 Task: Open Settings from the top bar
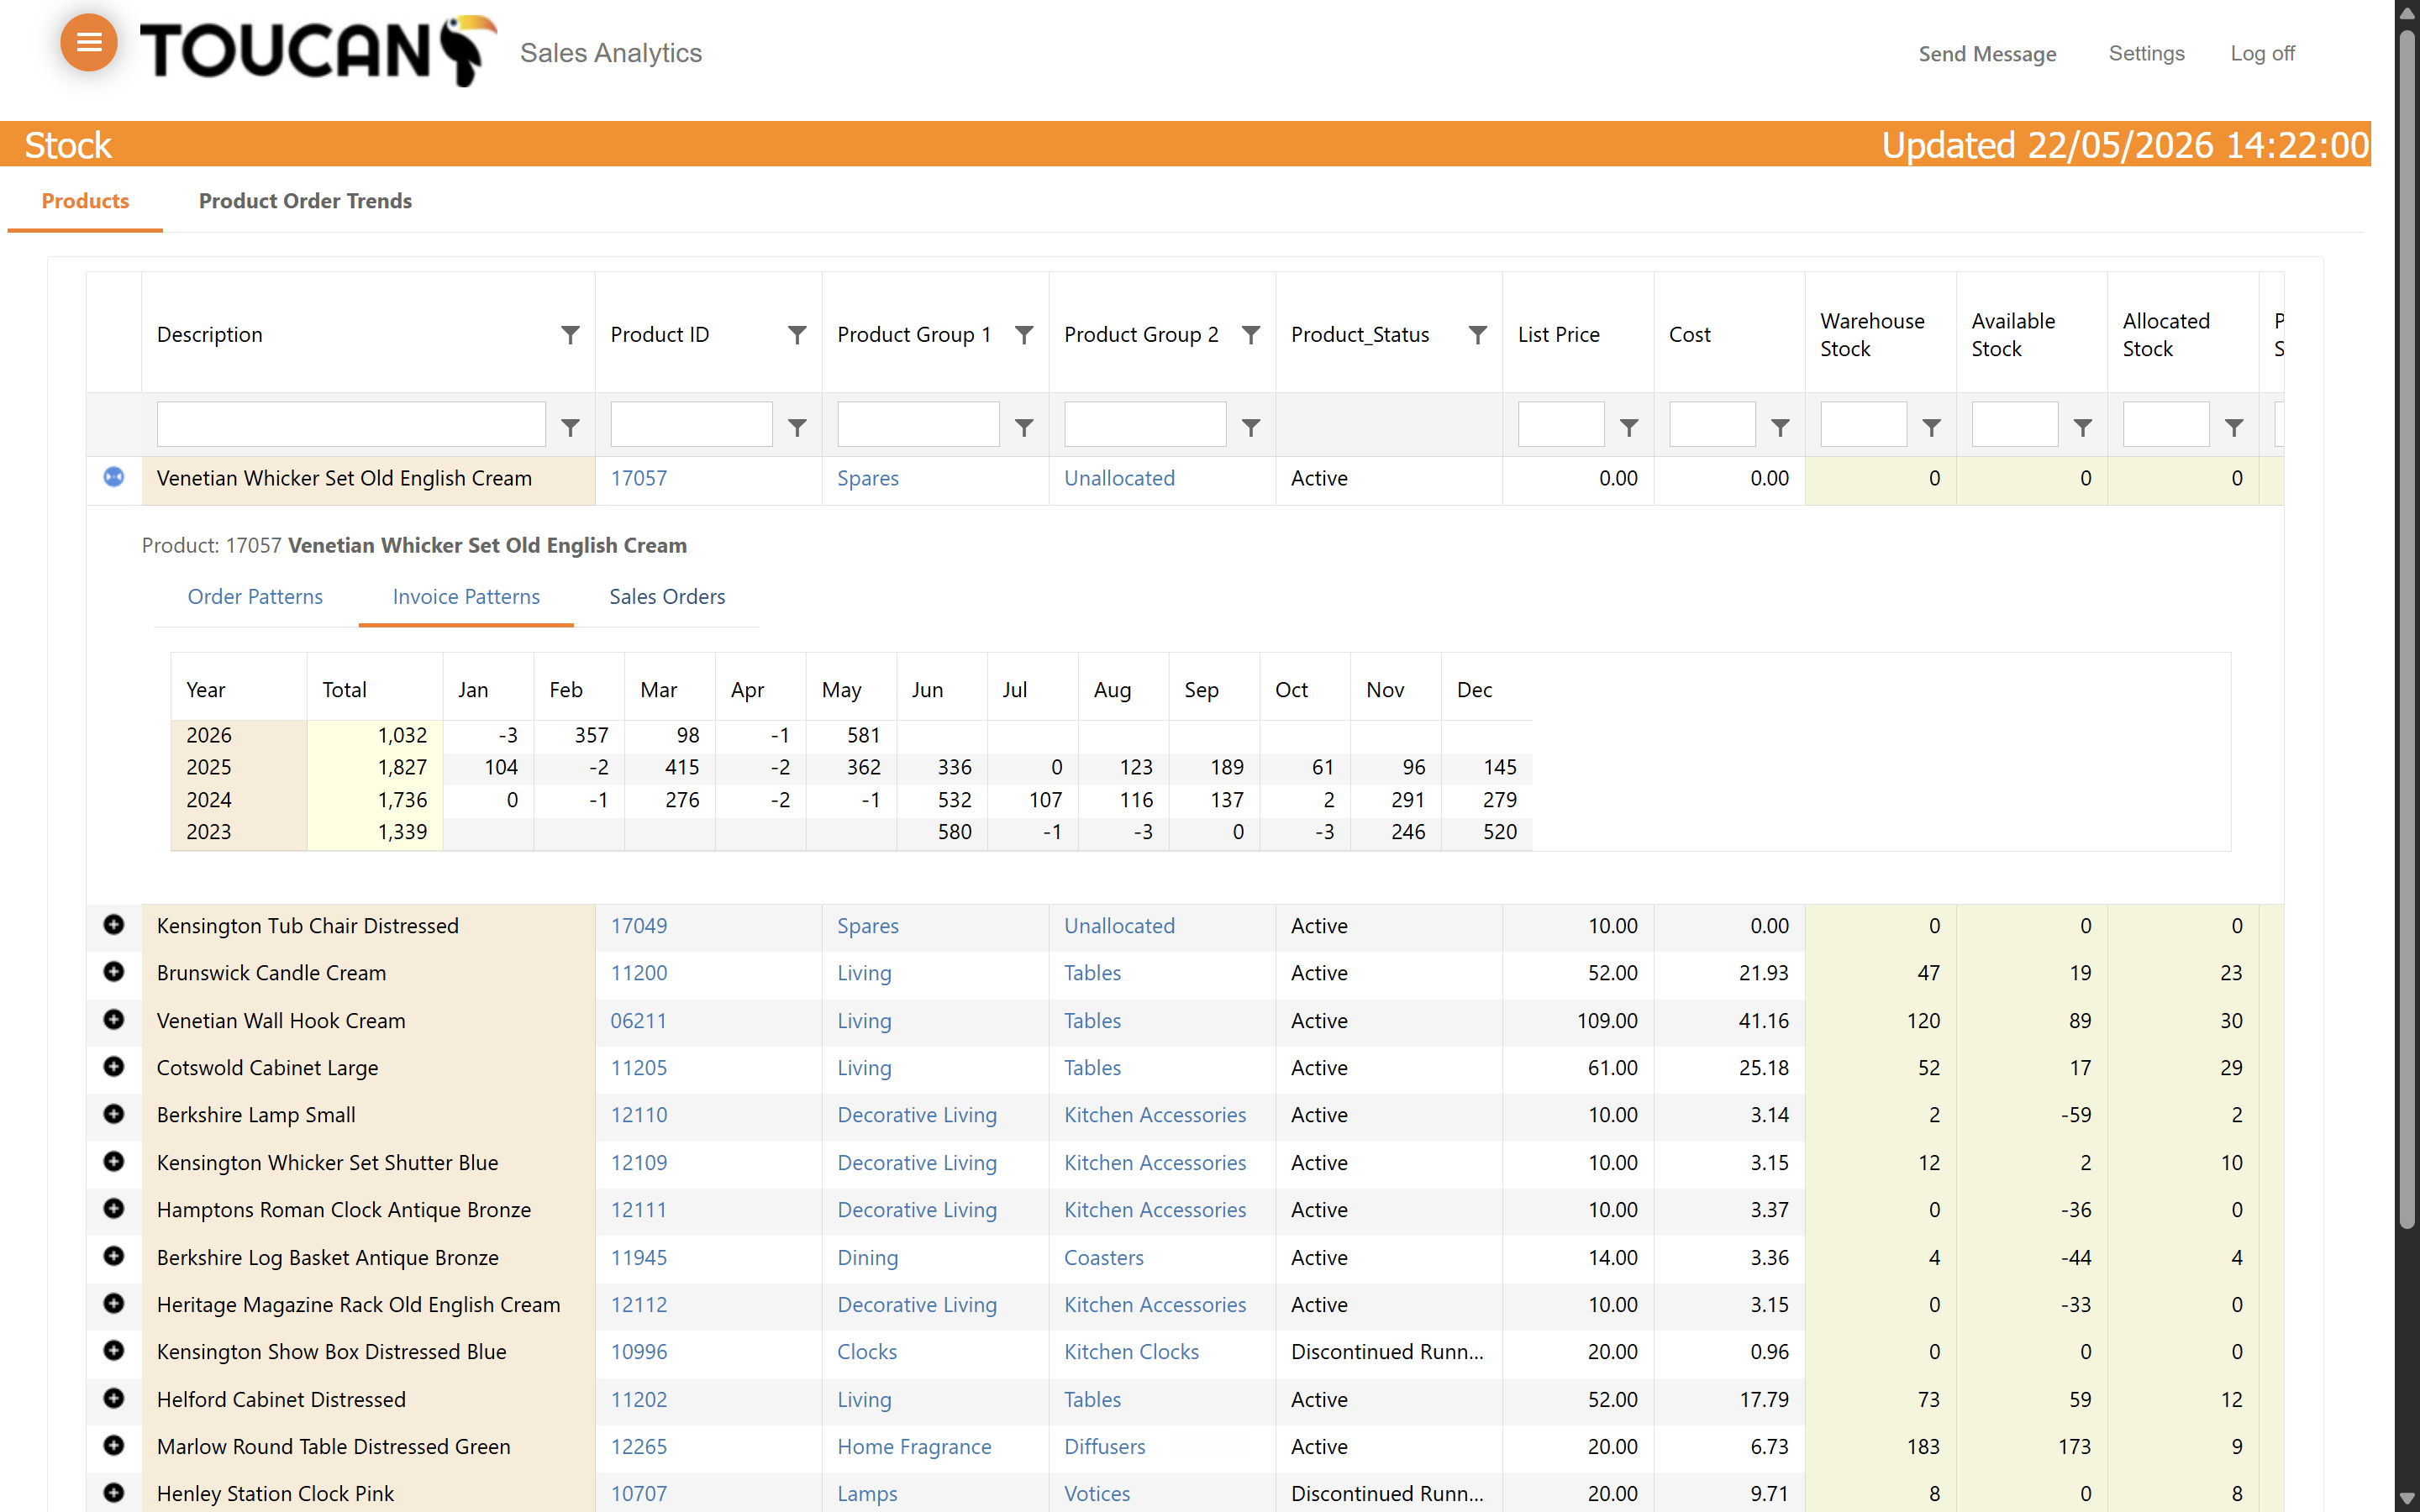point(2146,54)
